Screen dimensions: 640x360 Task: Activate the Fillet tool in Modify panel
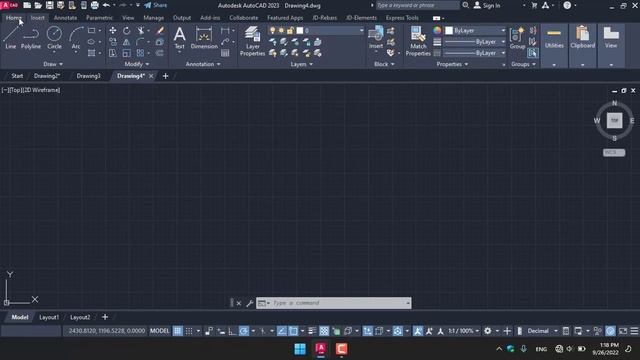(x=140, y=42)
